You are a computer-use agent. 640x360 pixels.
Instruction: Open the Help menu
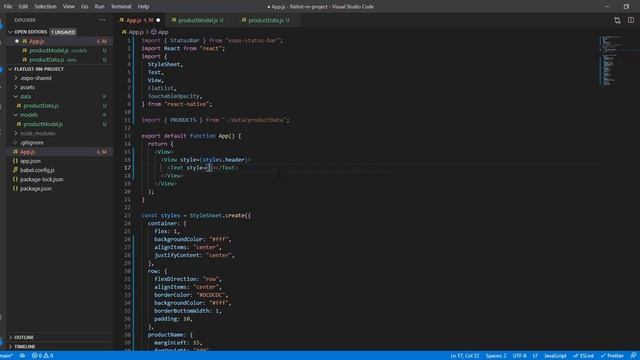[143, 7]
